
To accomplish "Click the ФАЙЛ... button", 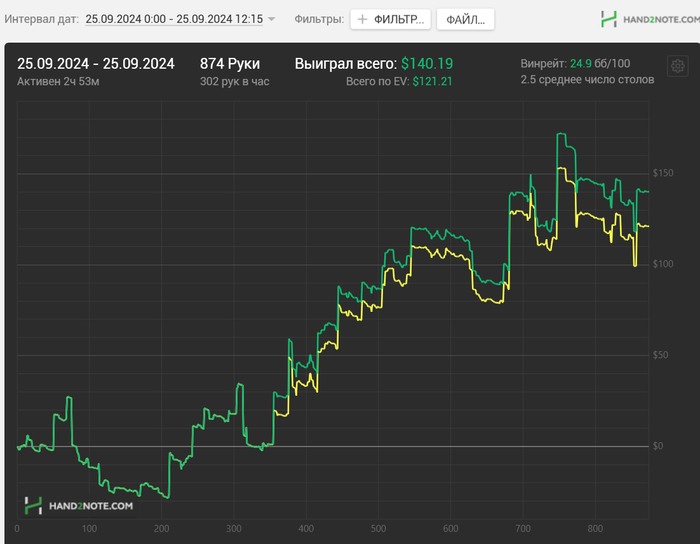I will coord(465,20).
